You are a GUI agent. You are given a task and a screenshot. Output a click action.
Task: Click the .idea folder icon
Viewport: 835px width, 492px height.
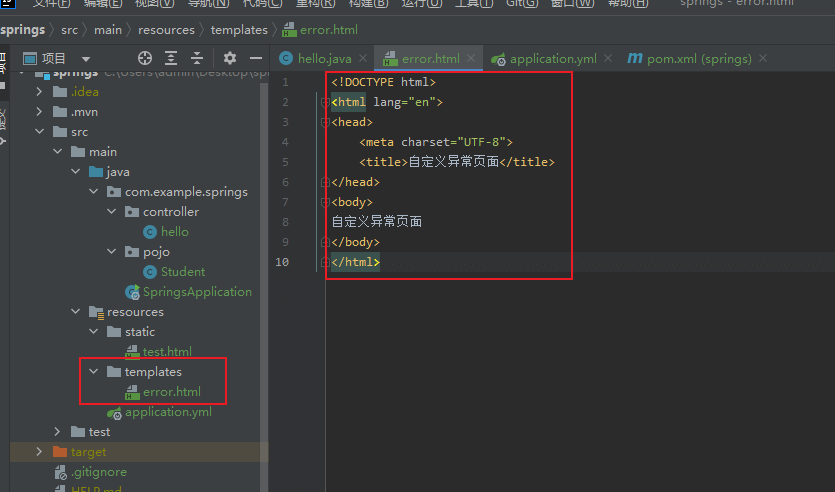60,92
